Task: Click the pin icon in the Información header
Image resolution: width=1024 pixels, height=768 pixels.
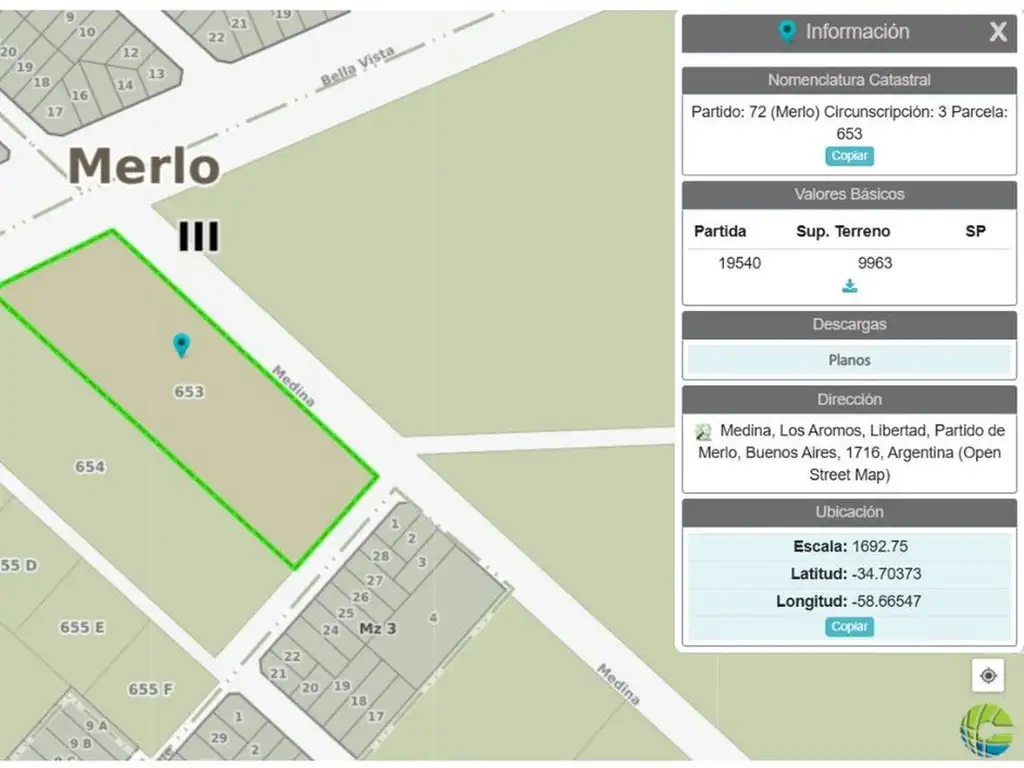Action: pyautogui.click(x=788, y=32)
